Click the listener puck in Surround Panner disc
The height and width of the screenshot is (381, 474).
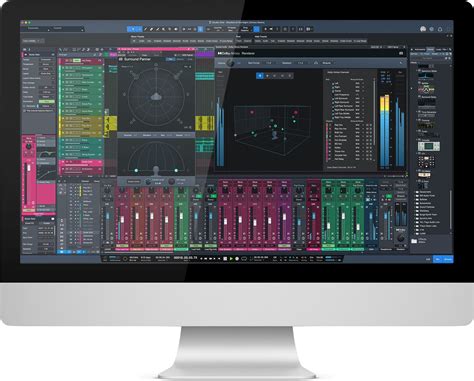pyautogui.click(x=156, y=97)
